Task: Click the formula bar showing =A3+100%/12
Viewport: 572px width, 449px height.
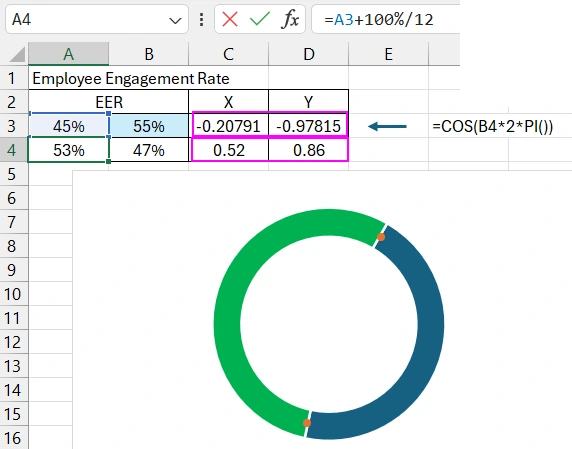Action: [x=386, y=19]
